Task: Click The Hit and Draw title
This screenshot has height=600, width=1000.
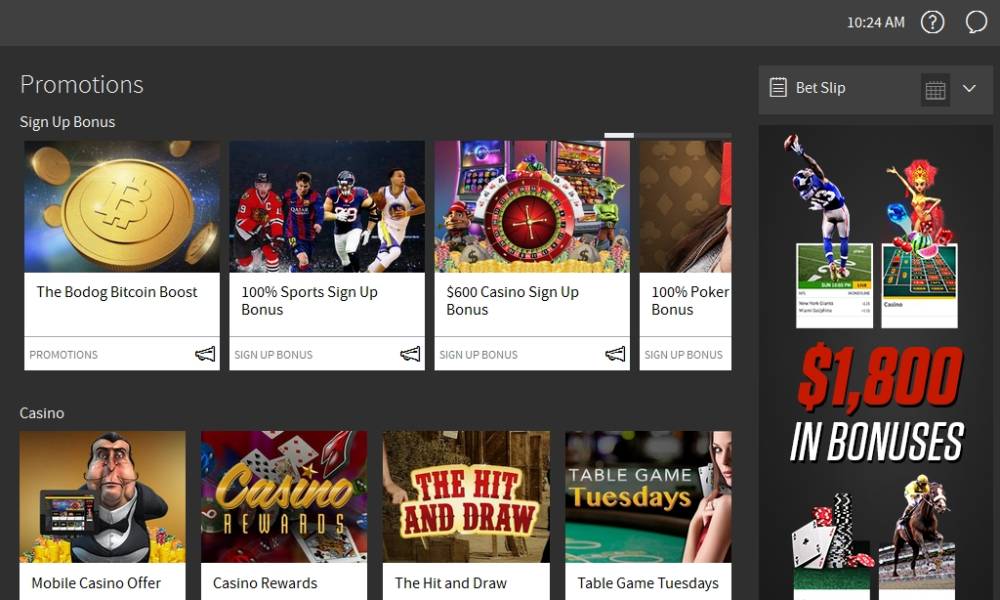Action: [451, 583]
